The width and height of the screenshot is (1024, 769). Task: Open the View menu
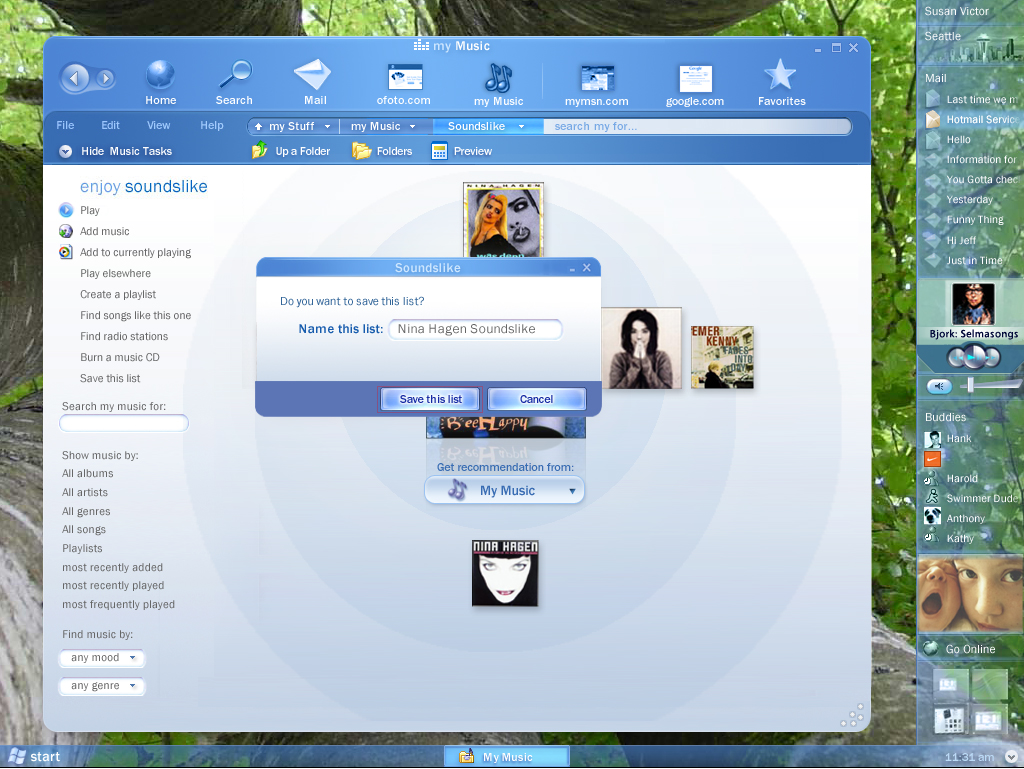coord(158,125)
